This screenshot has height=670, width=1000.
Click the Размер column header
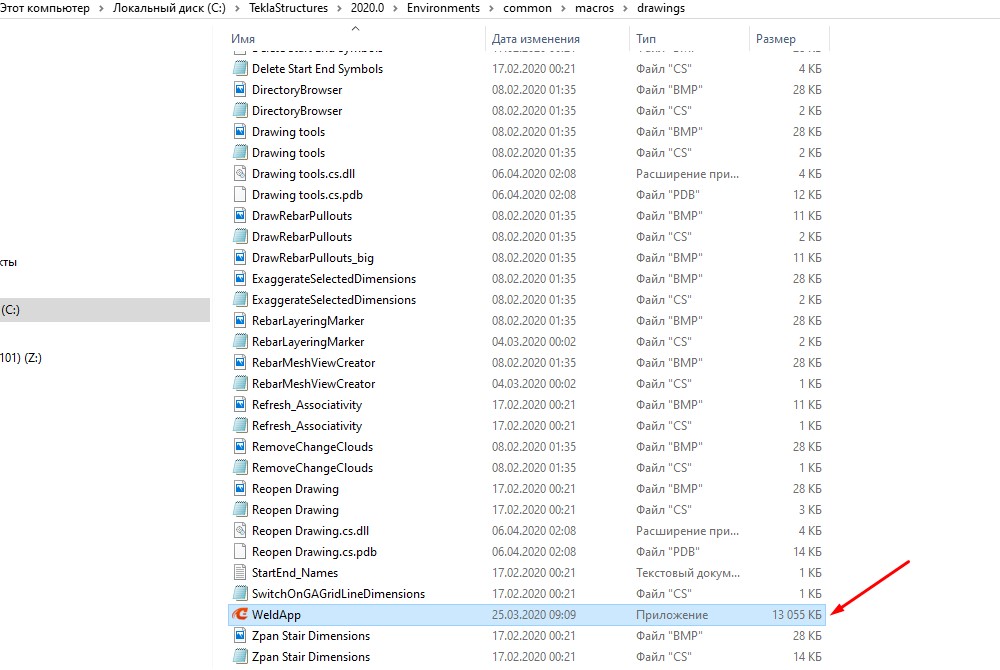[775, 39]
